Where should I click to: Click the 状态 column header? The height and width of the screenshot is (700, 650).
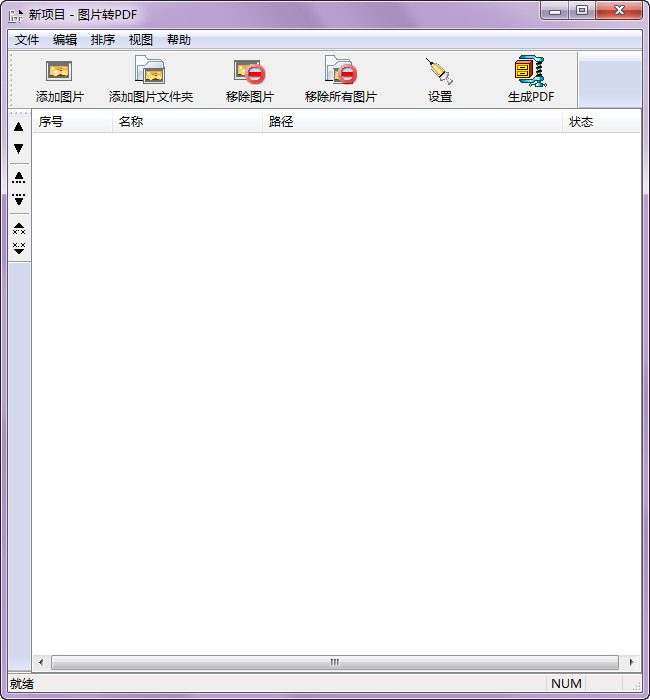click(601, 122)
